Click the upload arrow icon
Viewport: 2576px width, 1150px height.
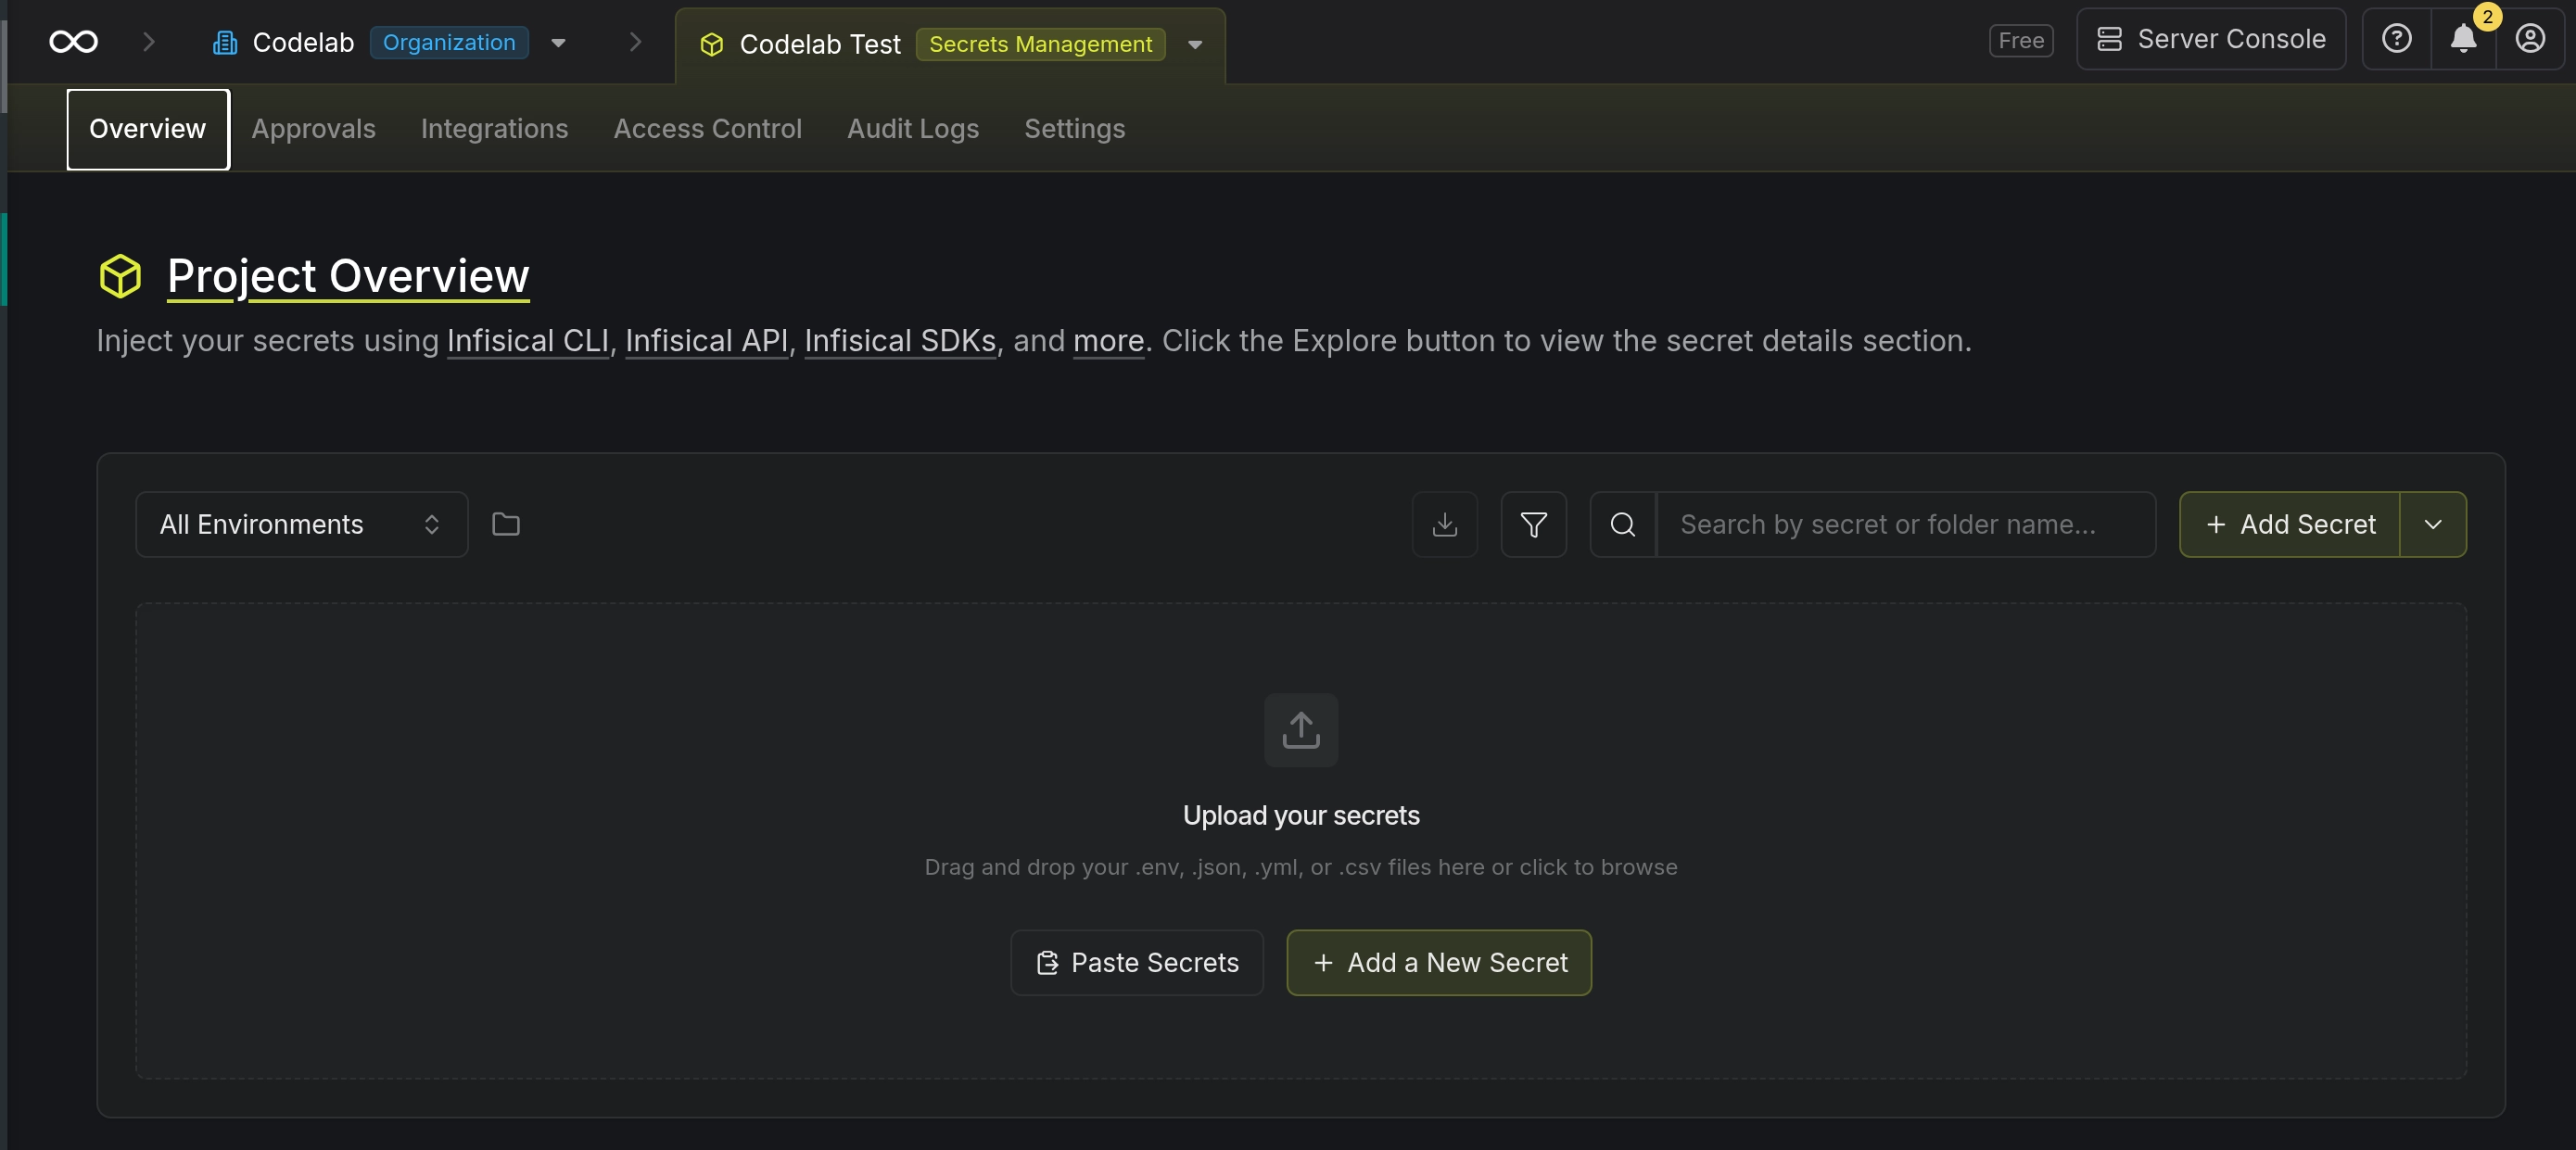1301,730
